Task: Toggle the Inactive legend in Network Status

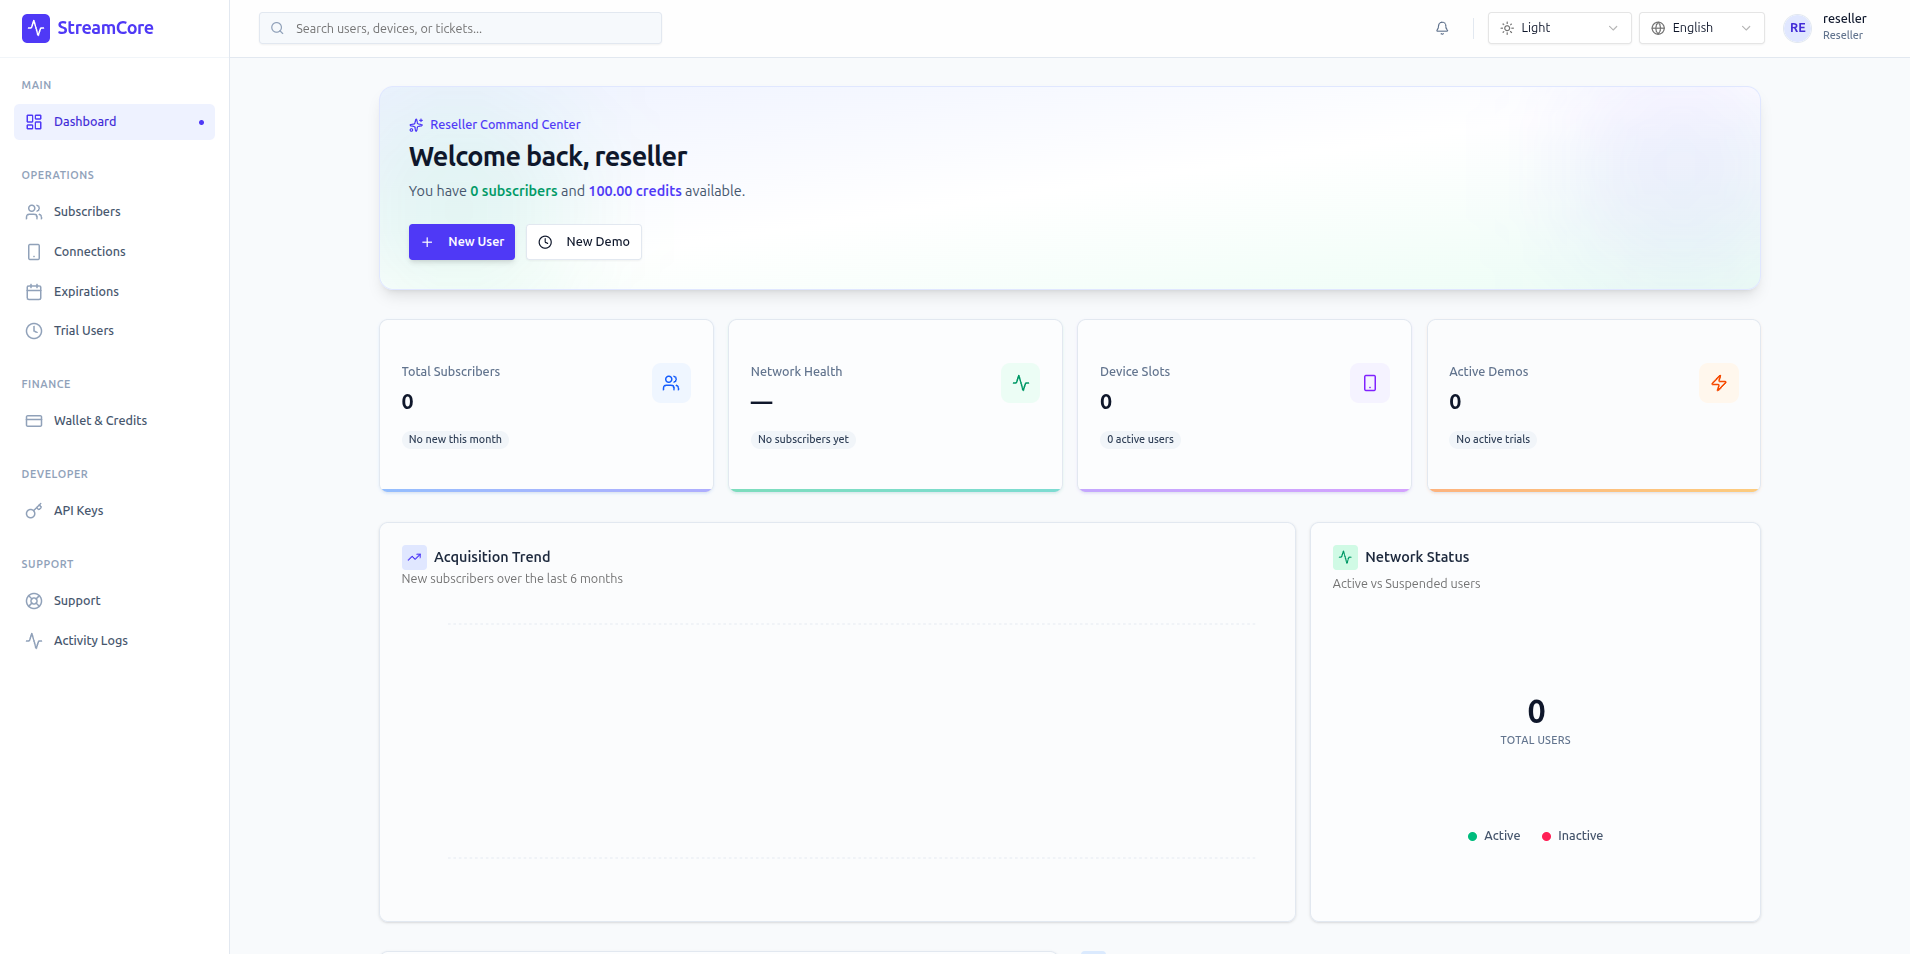Action: pyautogui.click(x=1572, y=836)
